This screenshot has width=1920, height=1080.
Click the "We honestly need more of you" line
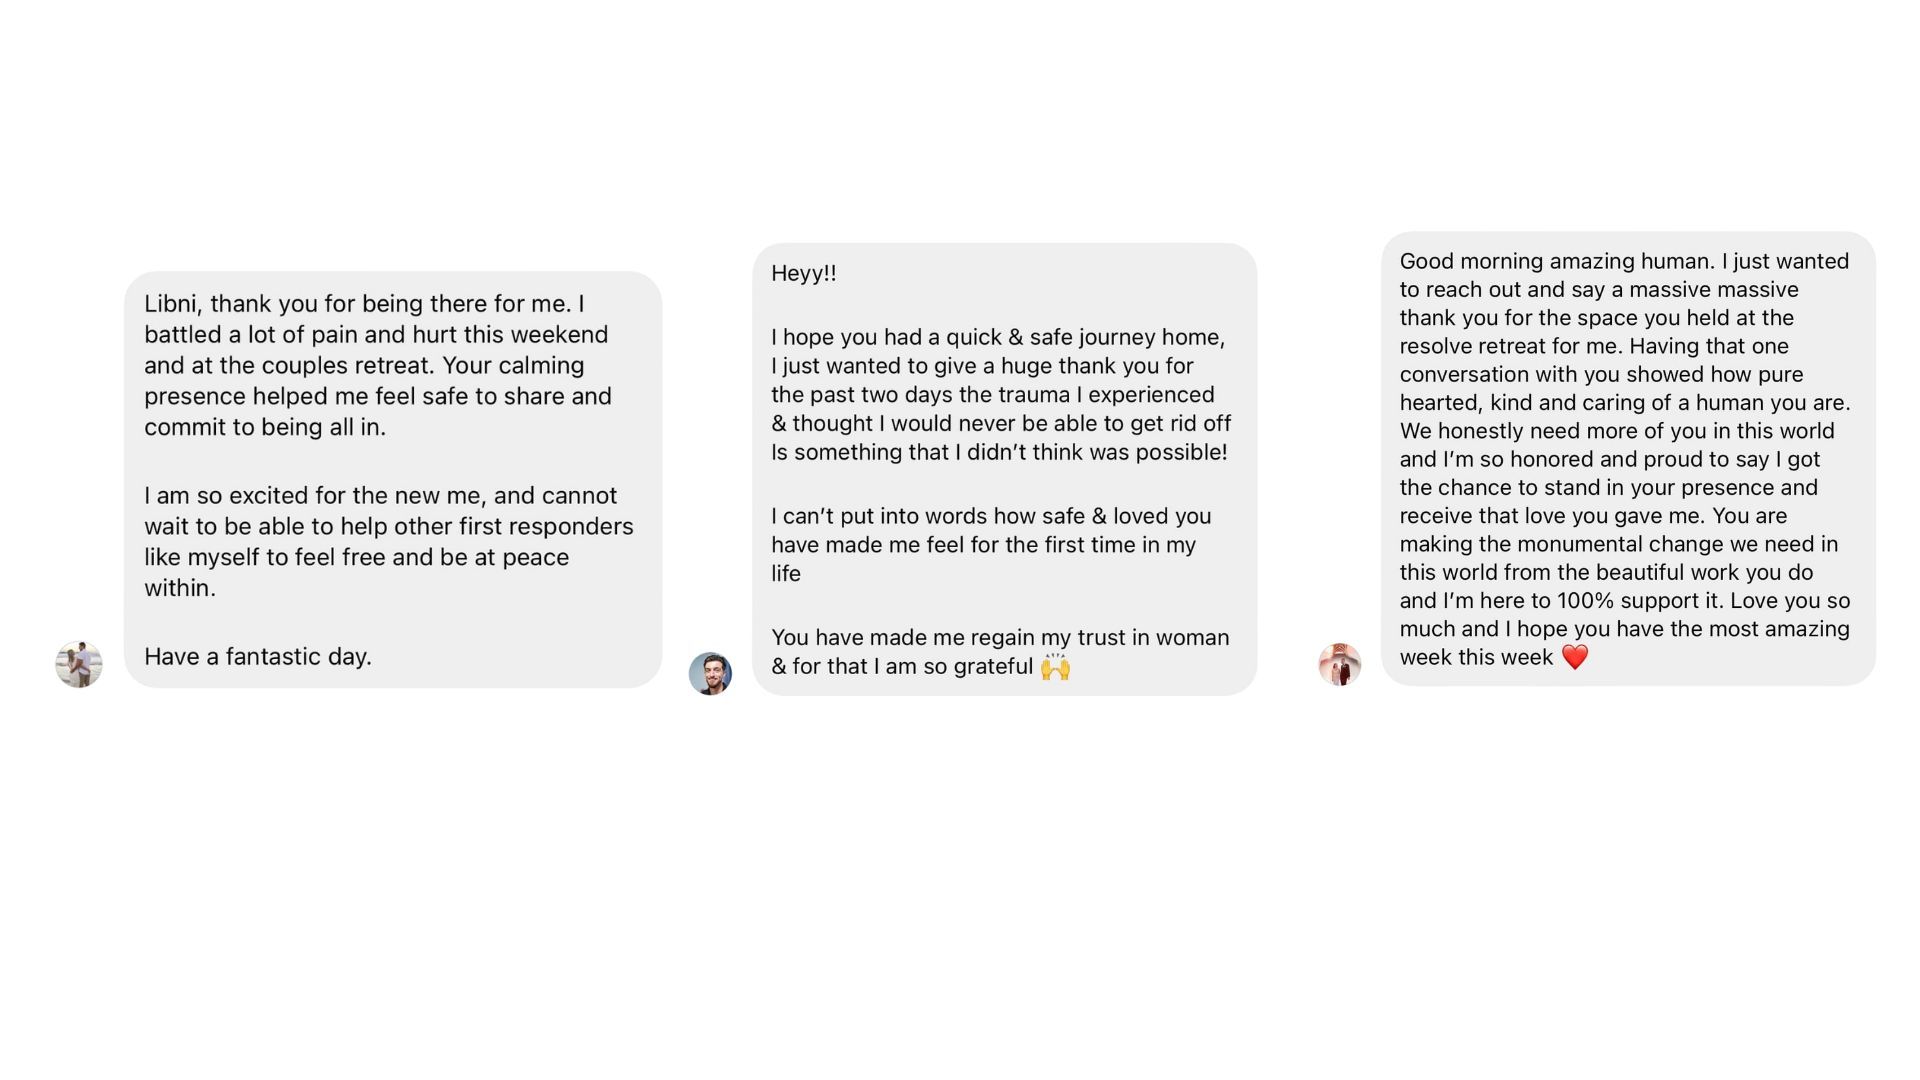click(x=1616, y=431)
